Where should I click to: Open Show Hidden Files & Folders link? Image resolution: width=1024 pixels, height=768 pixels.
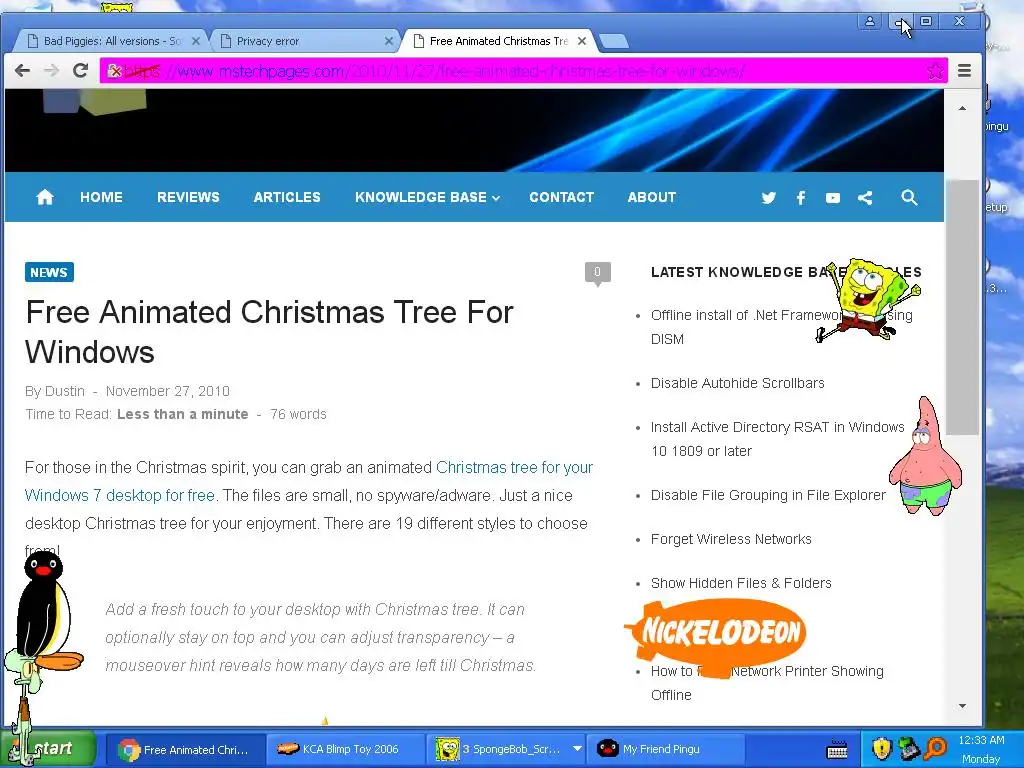click(x=741, y=583)
